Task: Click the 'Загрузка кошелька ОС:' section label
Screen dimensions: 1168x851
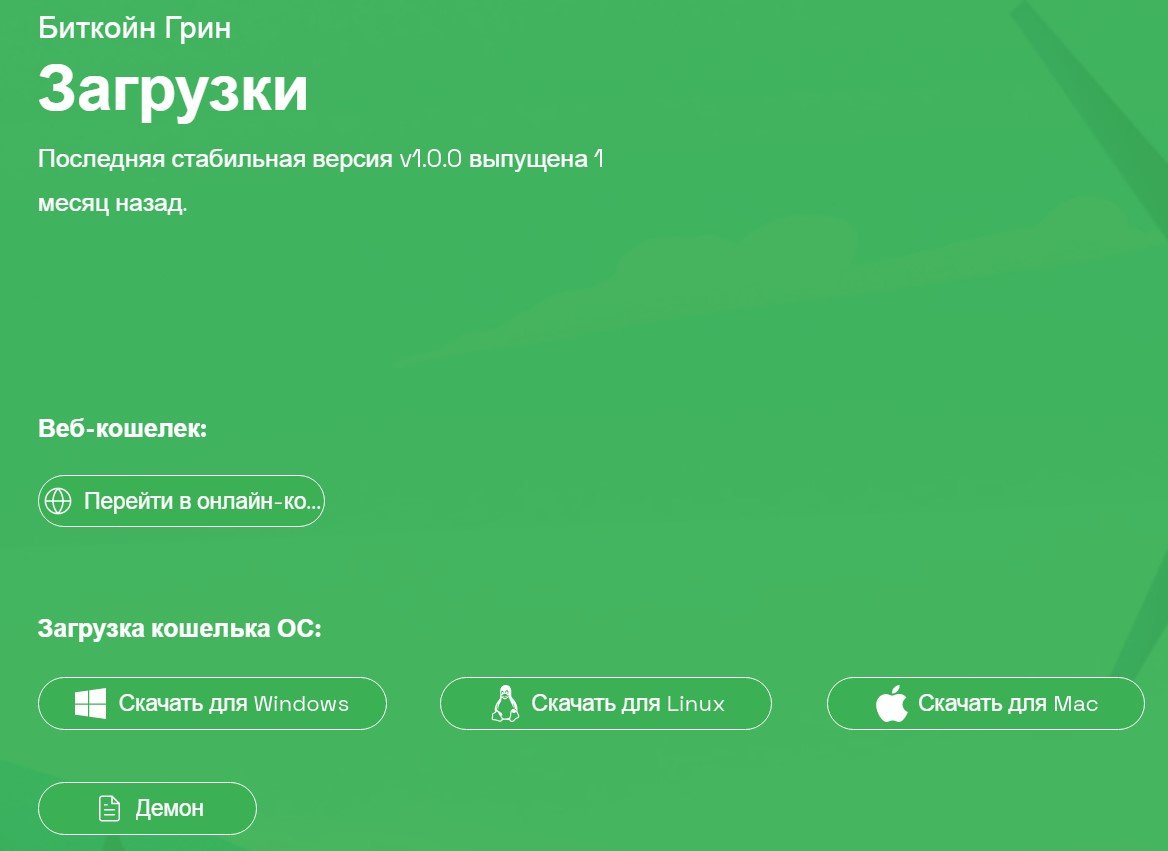Action: 180,628
